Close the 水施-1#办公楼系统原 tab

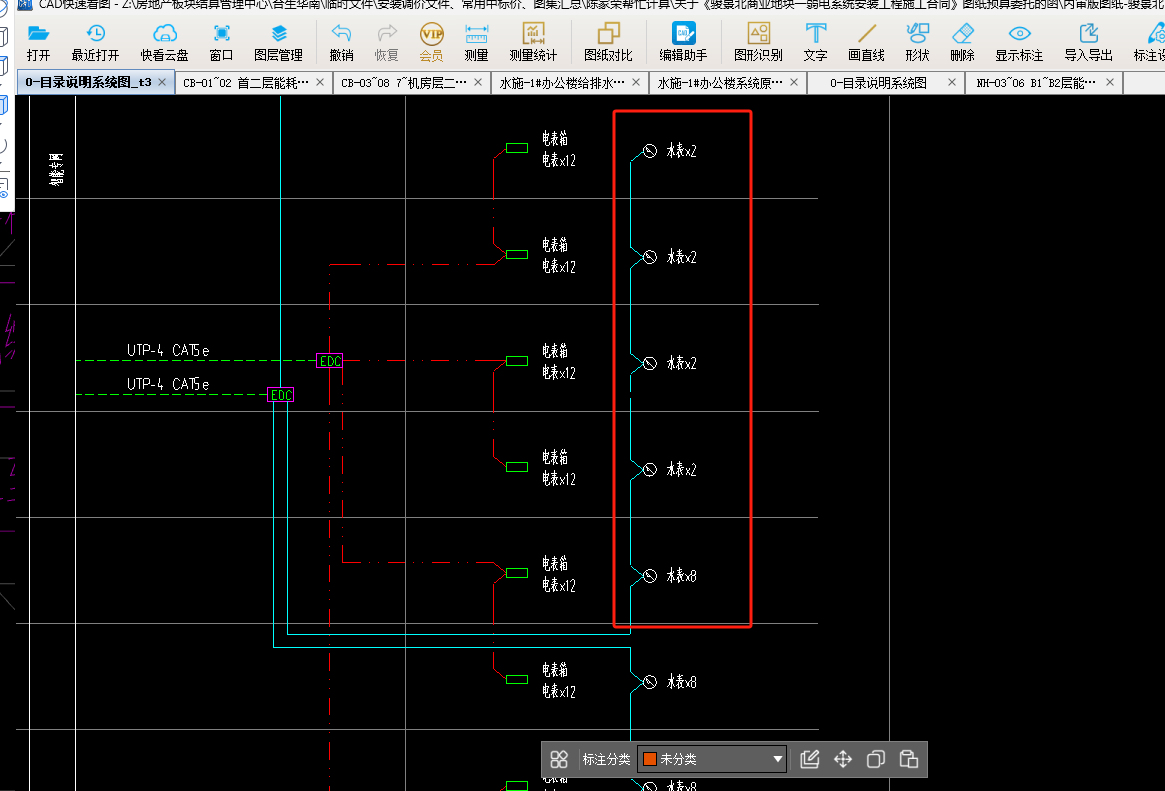click(794, 82)
